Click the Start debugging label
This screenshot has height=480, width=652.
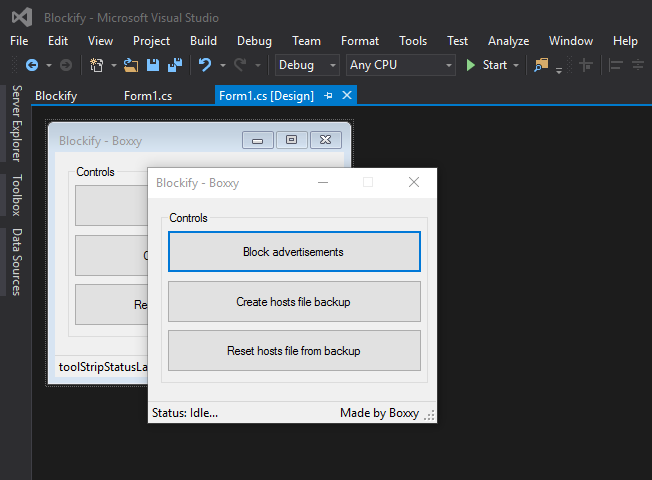point(494,65)
